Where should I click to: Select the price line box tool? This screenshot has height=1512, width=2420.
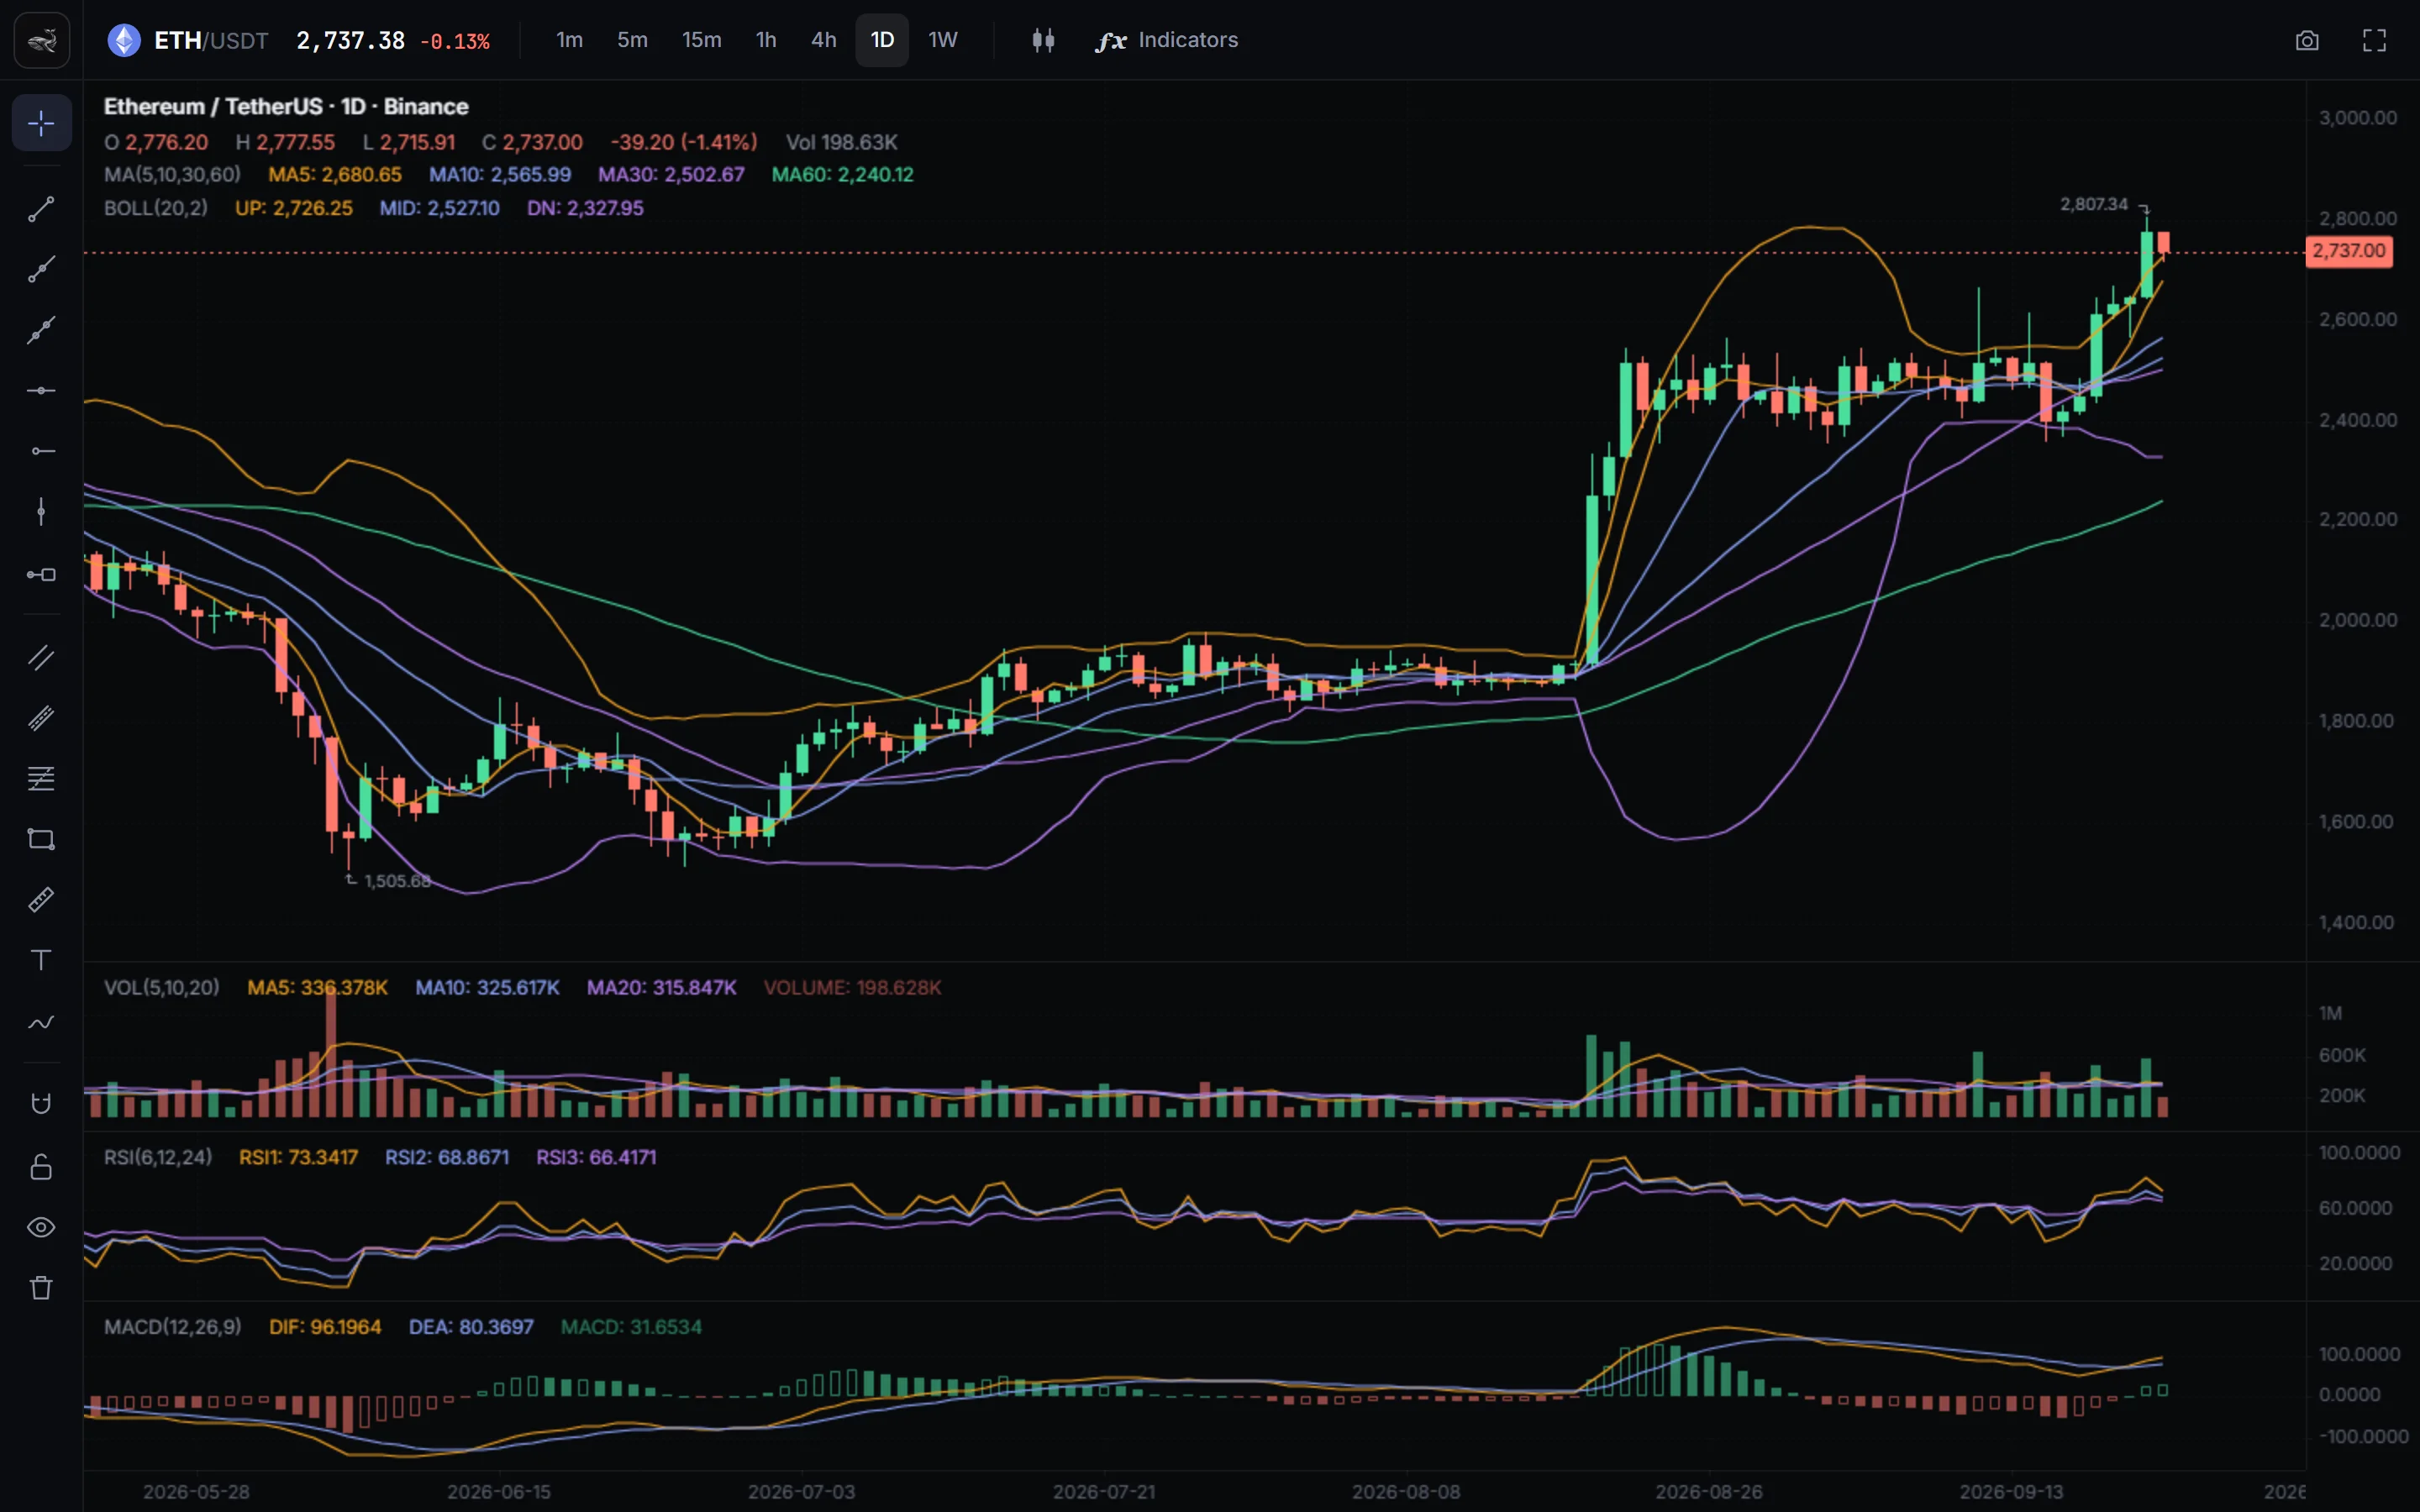click(41, 574)
